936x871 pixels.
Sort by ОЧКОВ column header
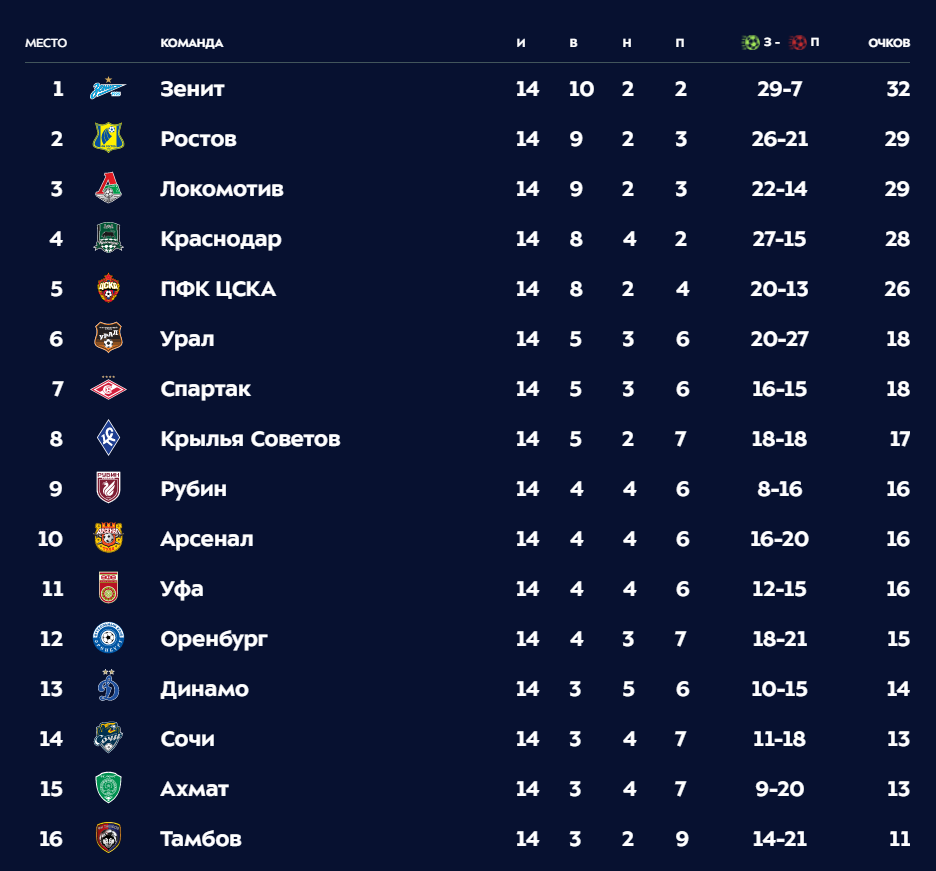pyautogui.click(x=889, y=43)
